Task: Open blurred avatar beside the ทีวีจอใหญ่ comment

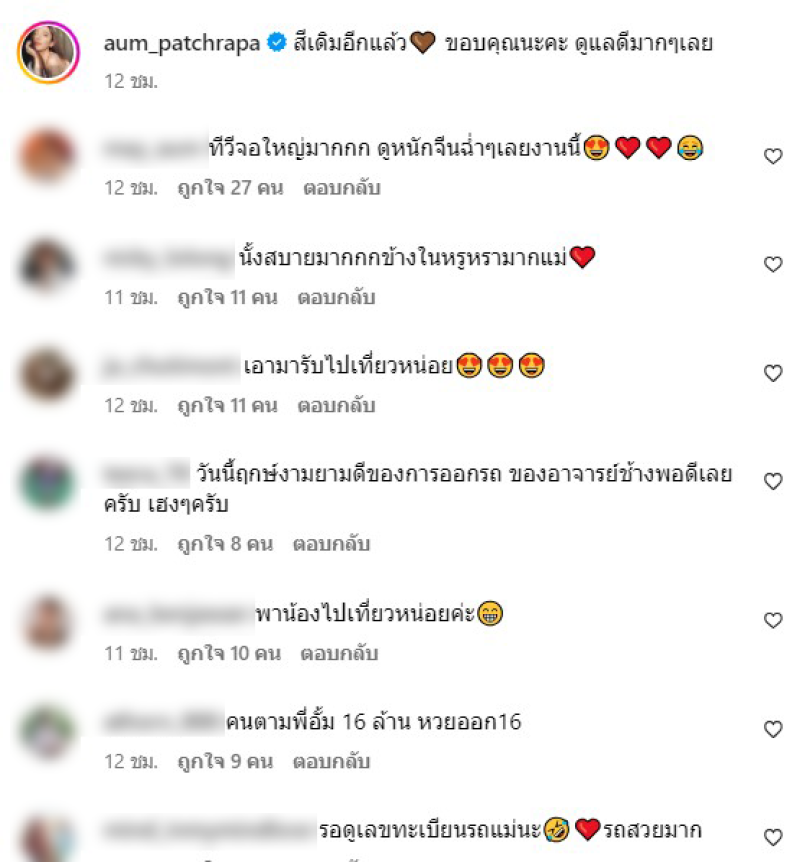Action: 47,155
